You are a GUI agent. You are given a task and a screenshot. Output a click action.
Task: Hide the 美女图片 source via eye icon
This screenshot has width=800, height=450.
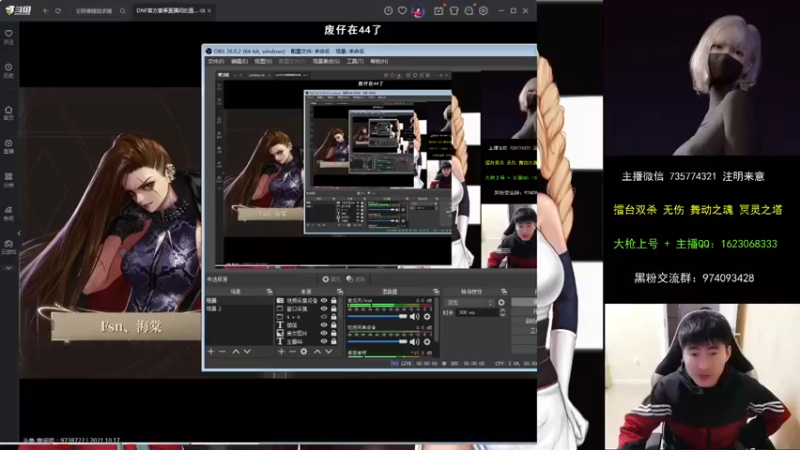[323, 333]
